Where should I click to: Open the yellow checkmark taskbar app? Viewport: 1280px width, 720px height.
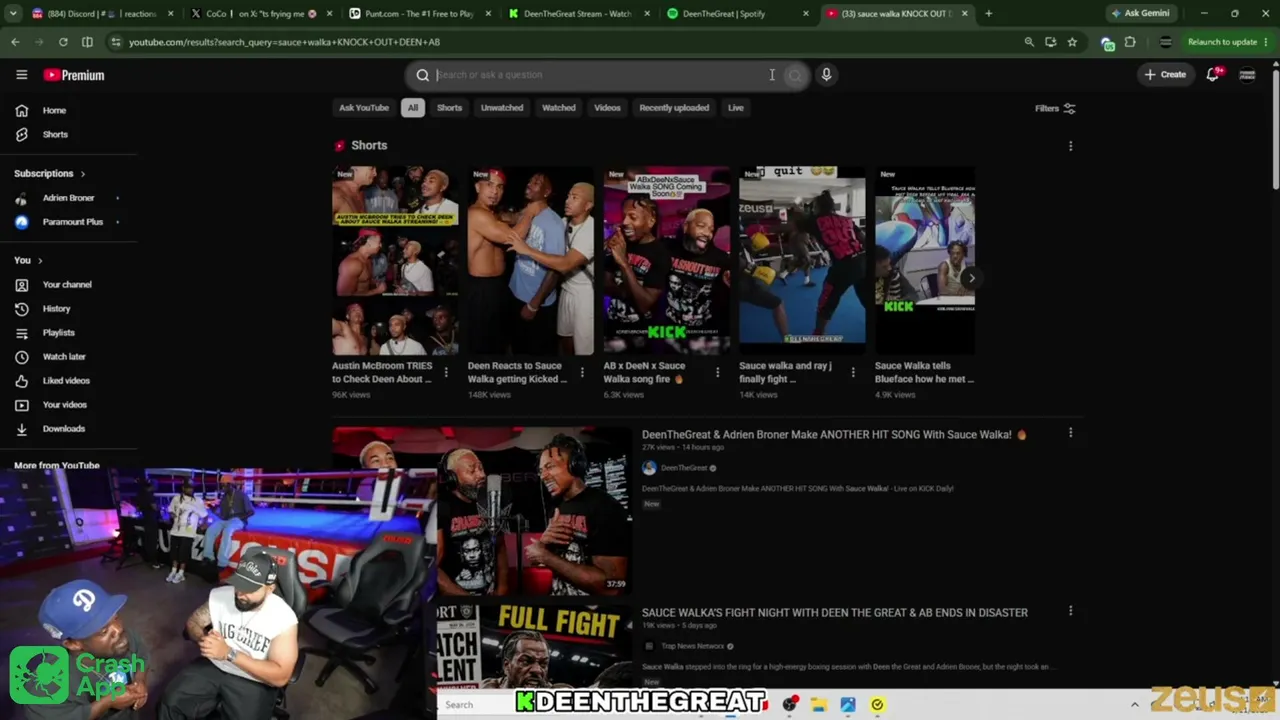877,705
